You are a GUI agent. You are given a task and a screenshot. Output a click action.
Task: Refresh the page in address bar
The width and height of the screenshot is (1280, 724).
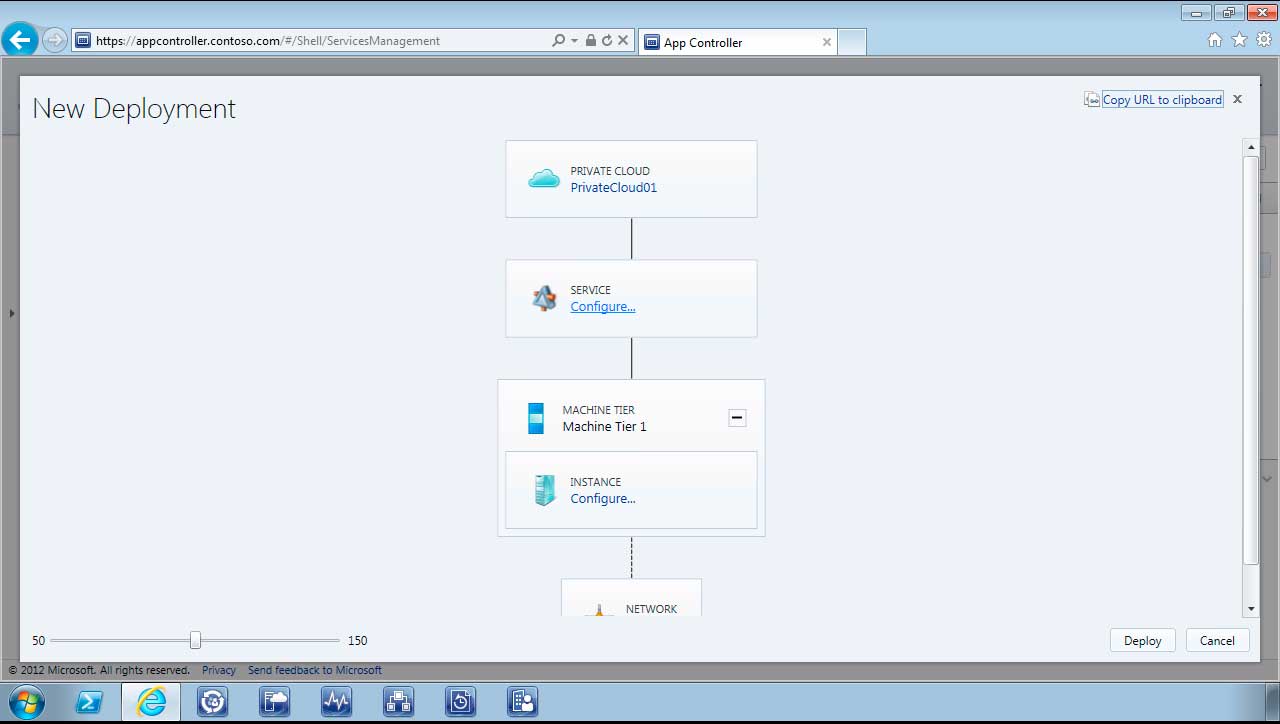pyautogui.click(x=607, y=41)
